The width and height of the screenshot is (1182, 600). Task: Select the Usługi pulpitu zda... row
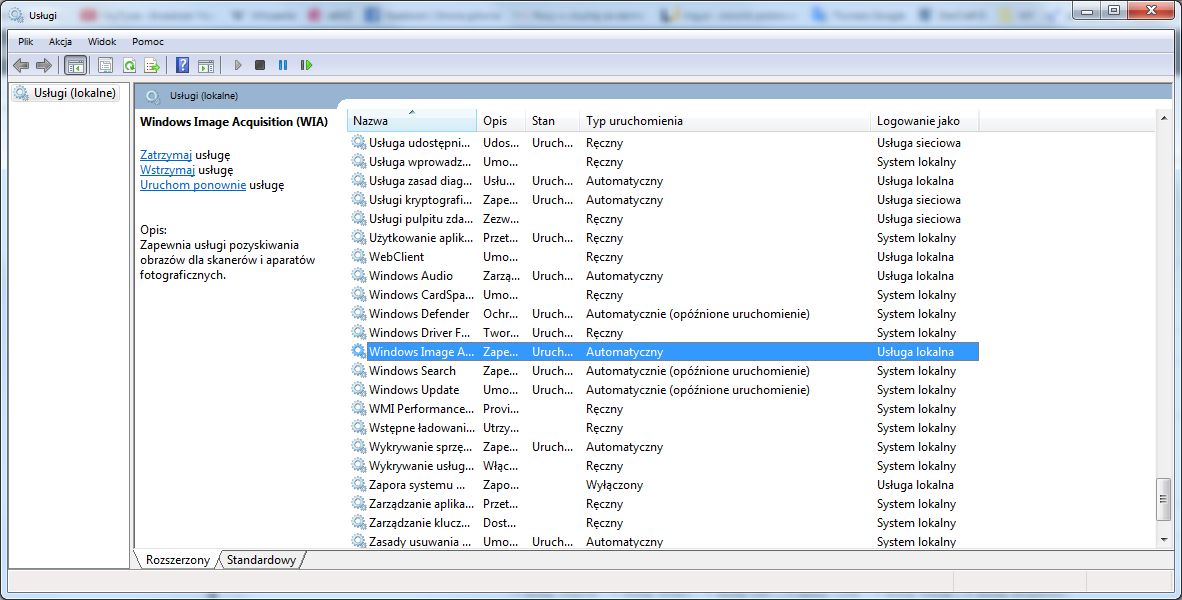tap(664, 219)
